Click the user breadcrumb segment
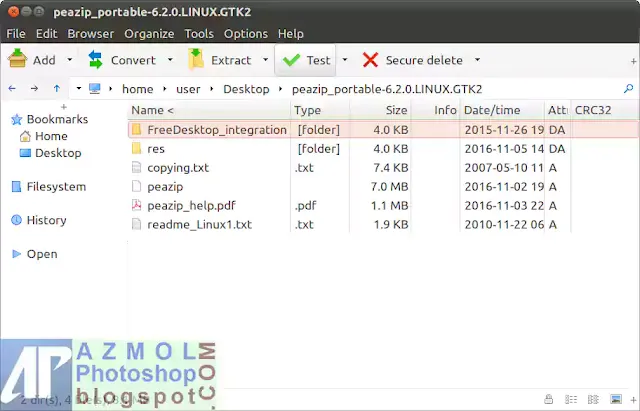 [188, 89]
